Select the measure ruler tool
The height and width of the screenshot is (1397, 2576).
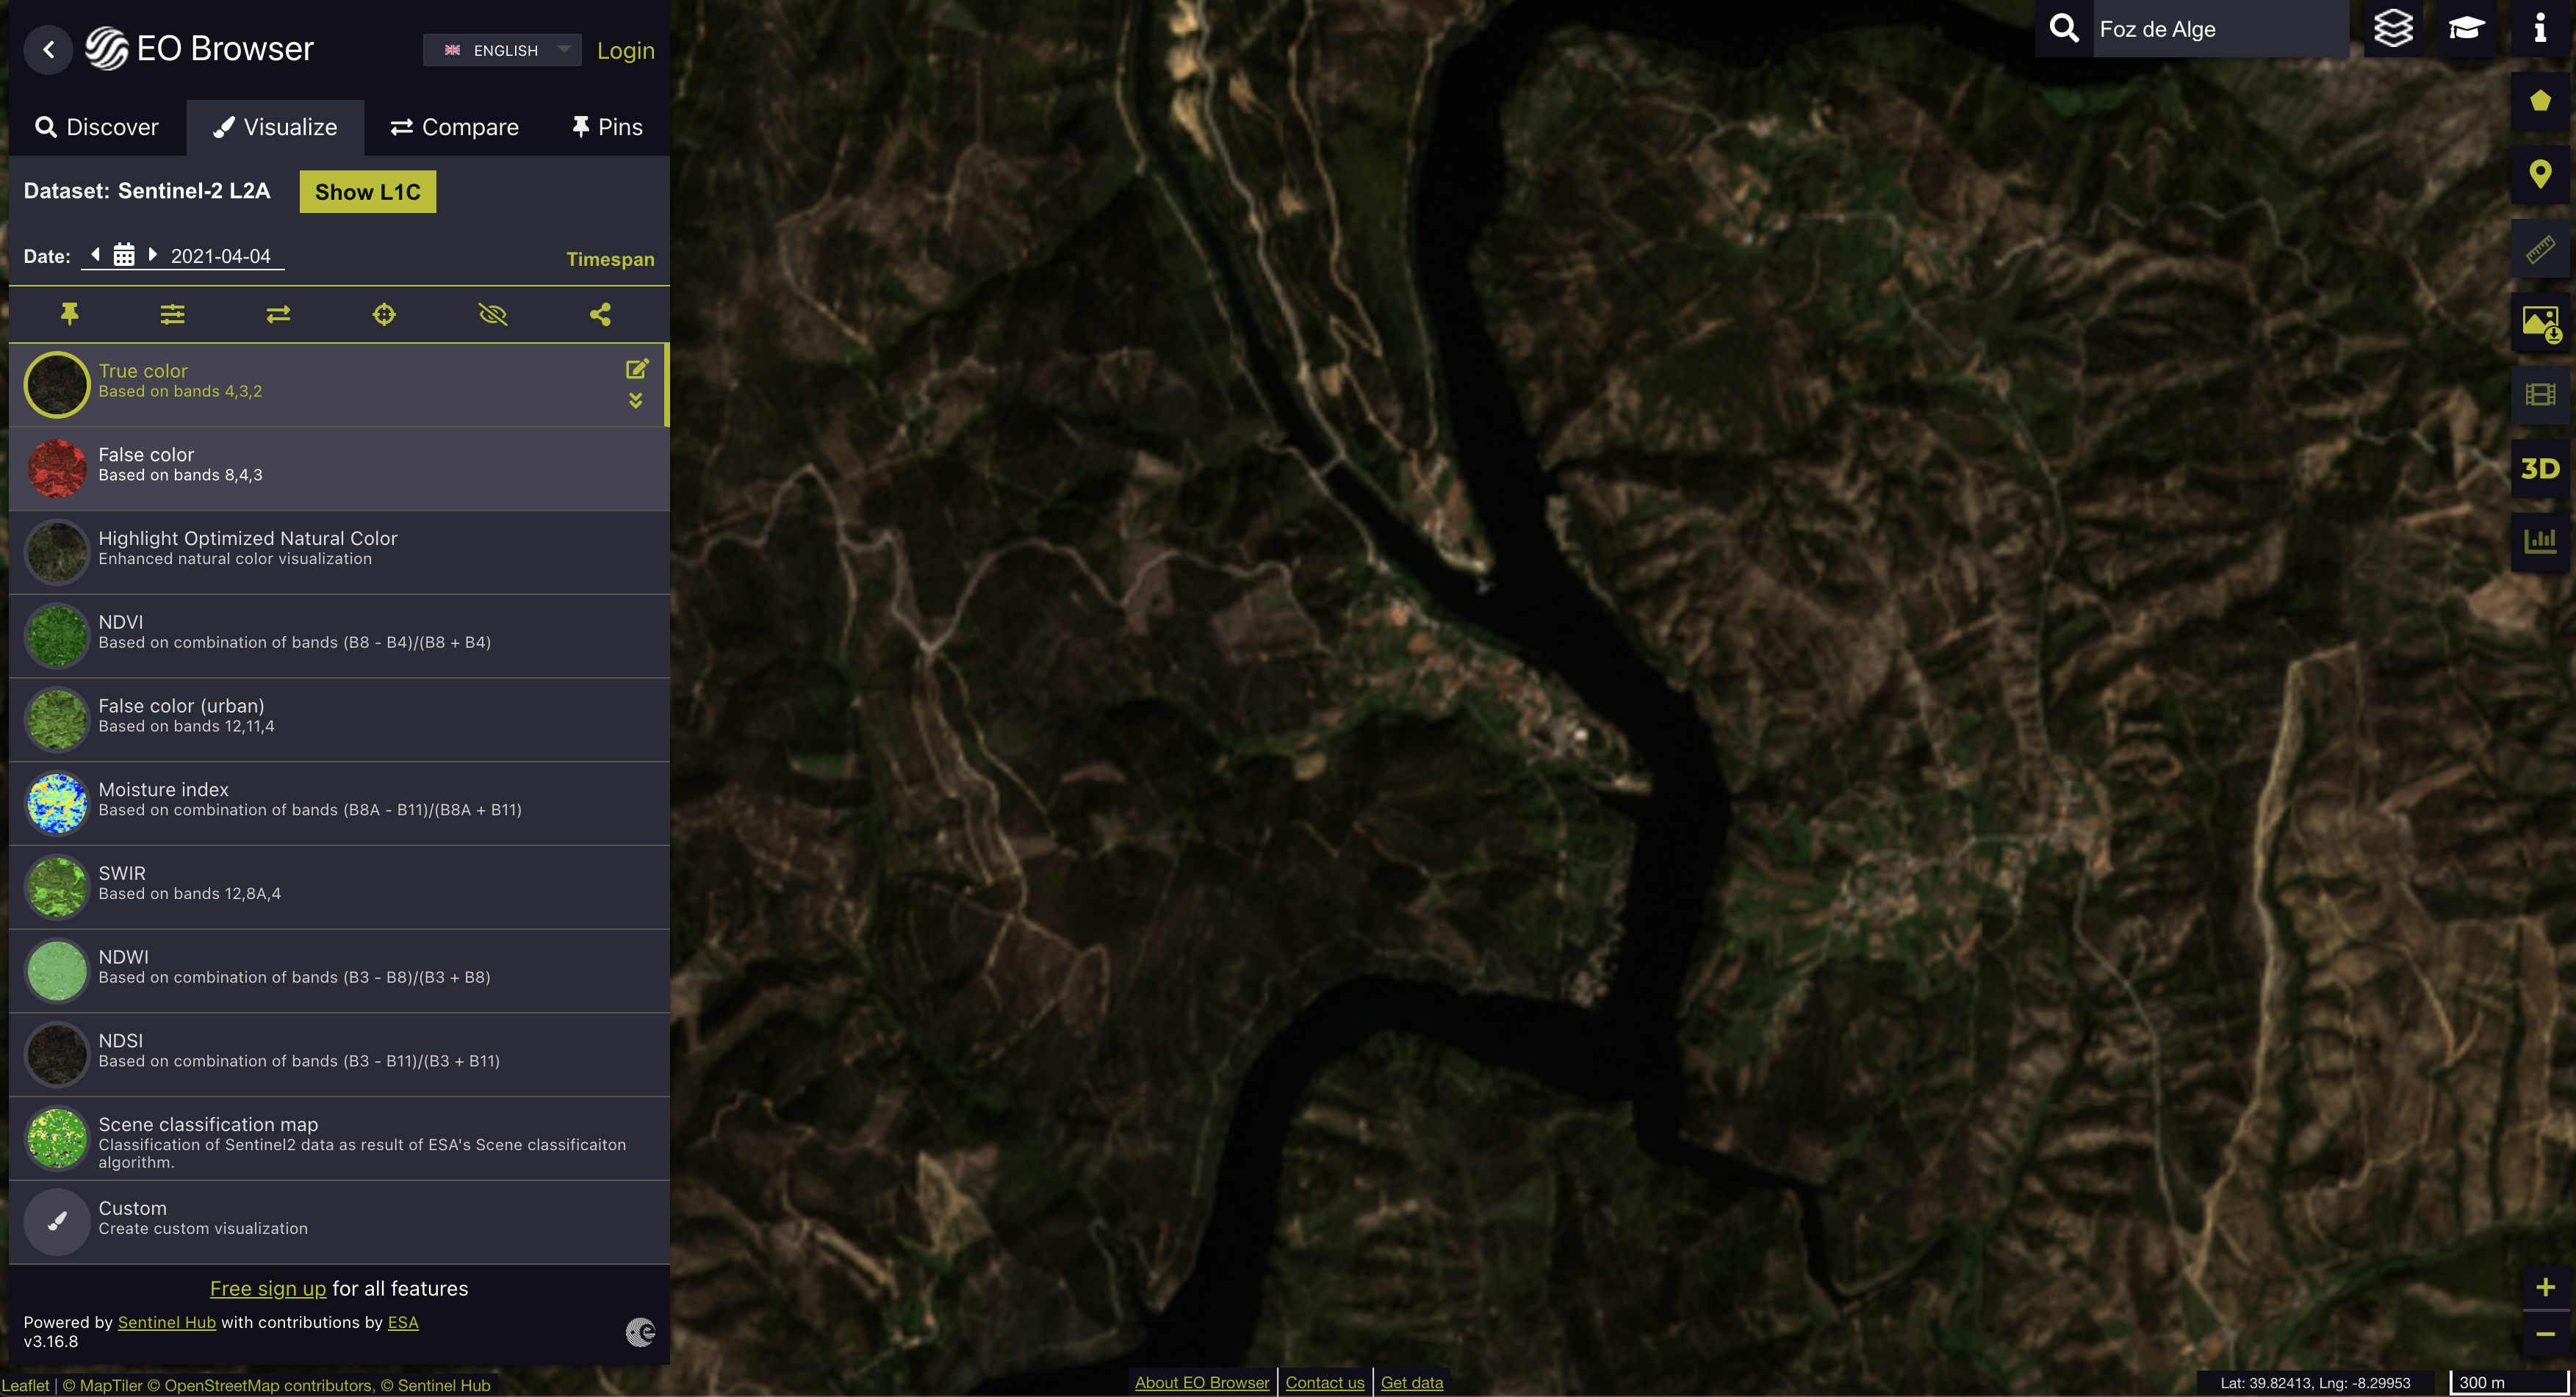point(2540,248)
